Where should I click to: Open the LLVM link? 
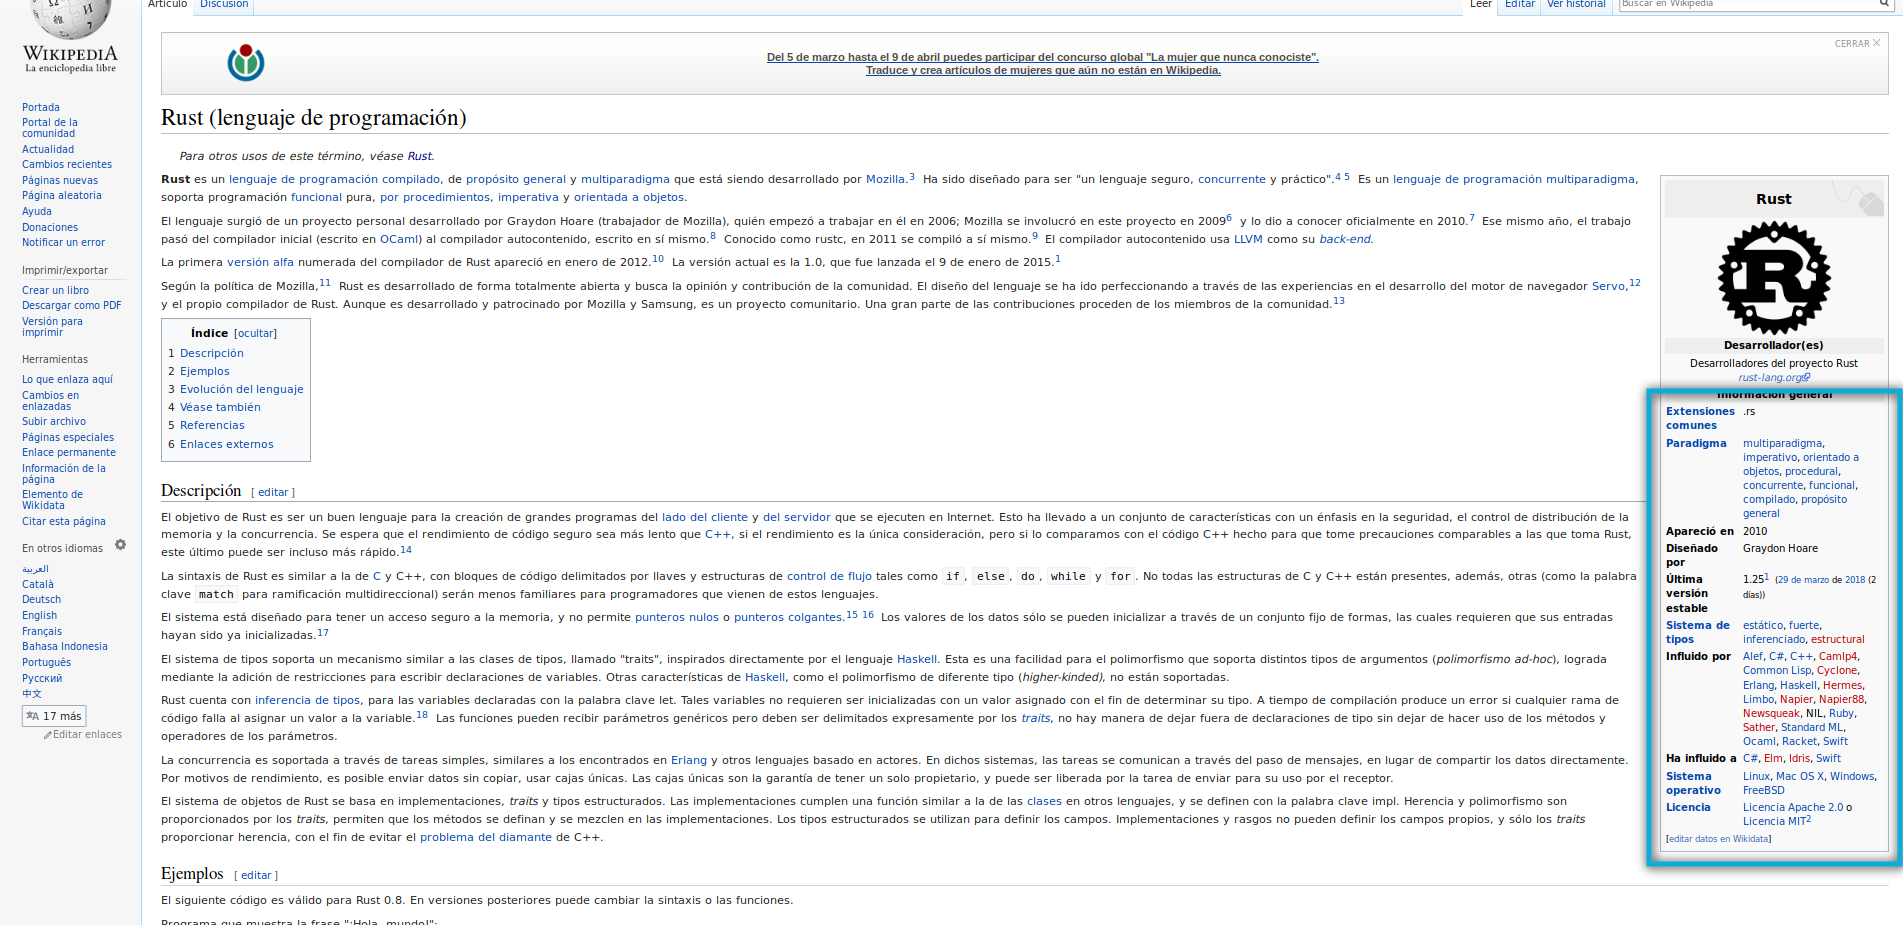coord(1248,240)
